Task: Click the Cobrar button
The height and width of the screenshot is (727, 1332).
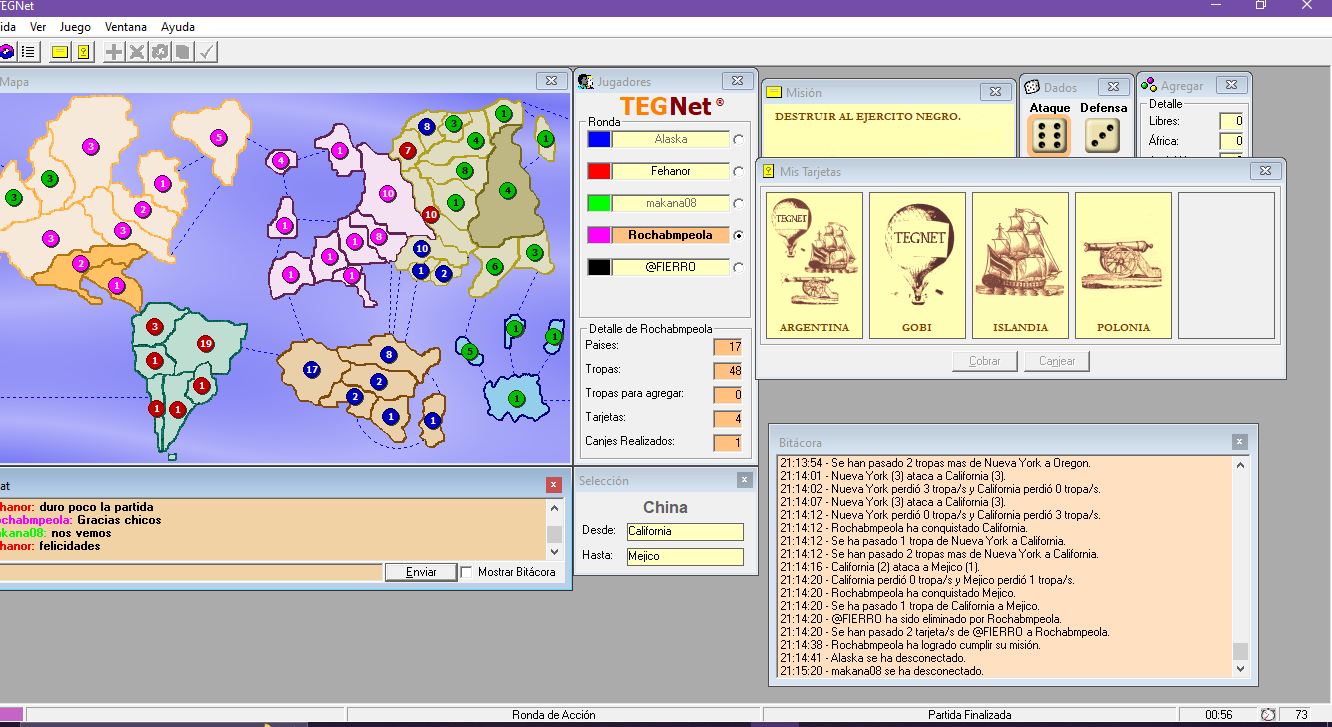Action: tap(984, 361)
